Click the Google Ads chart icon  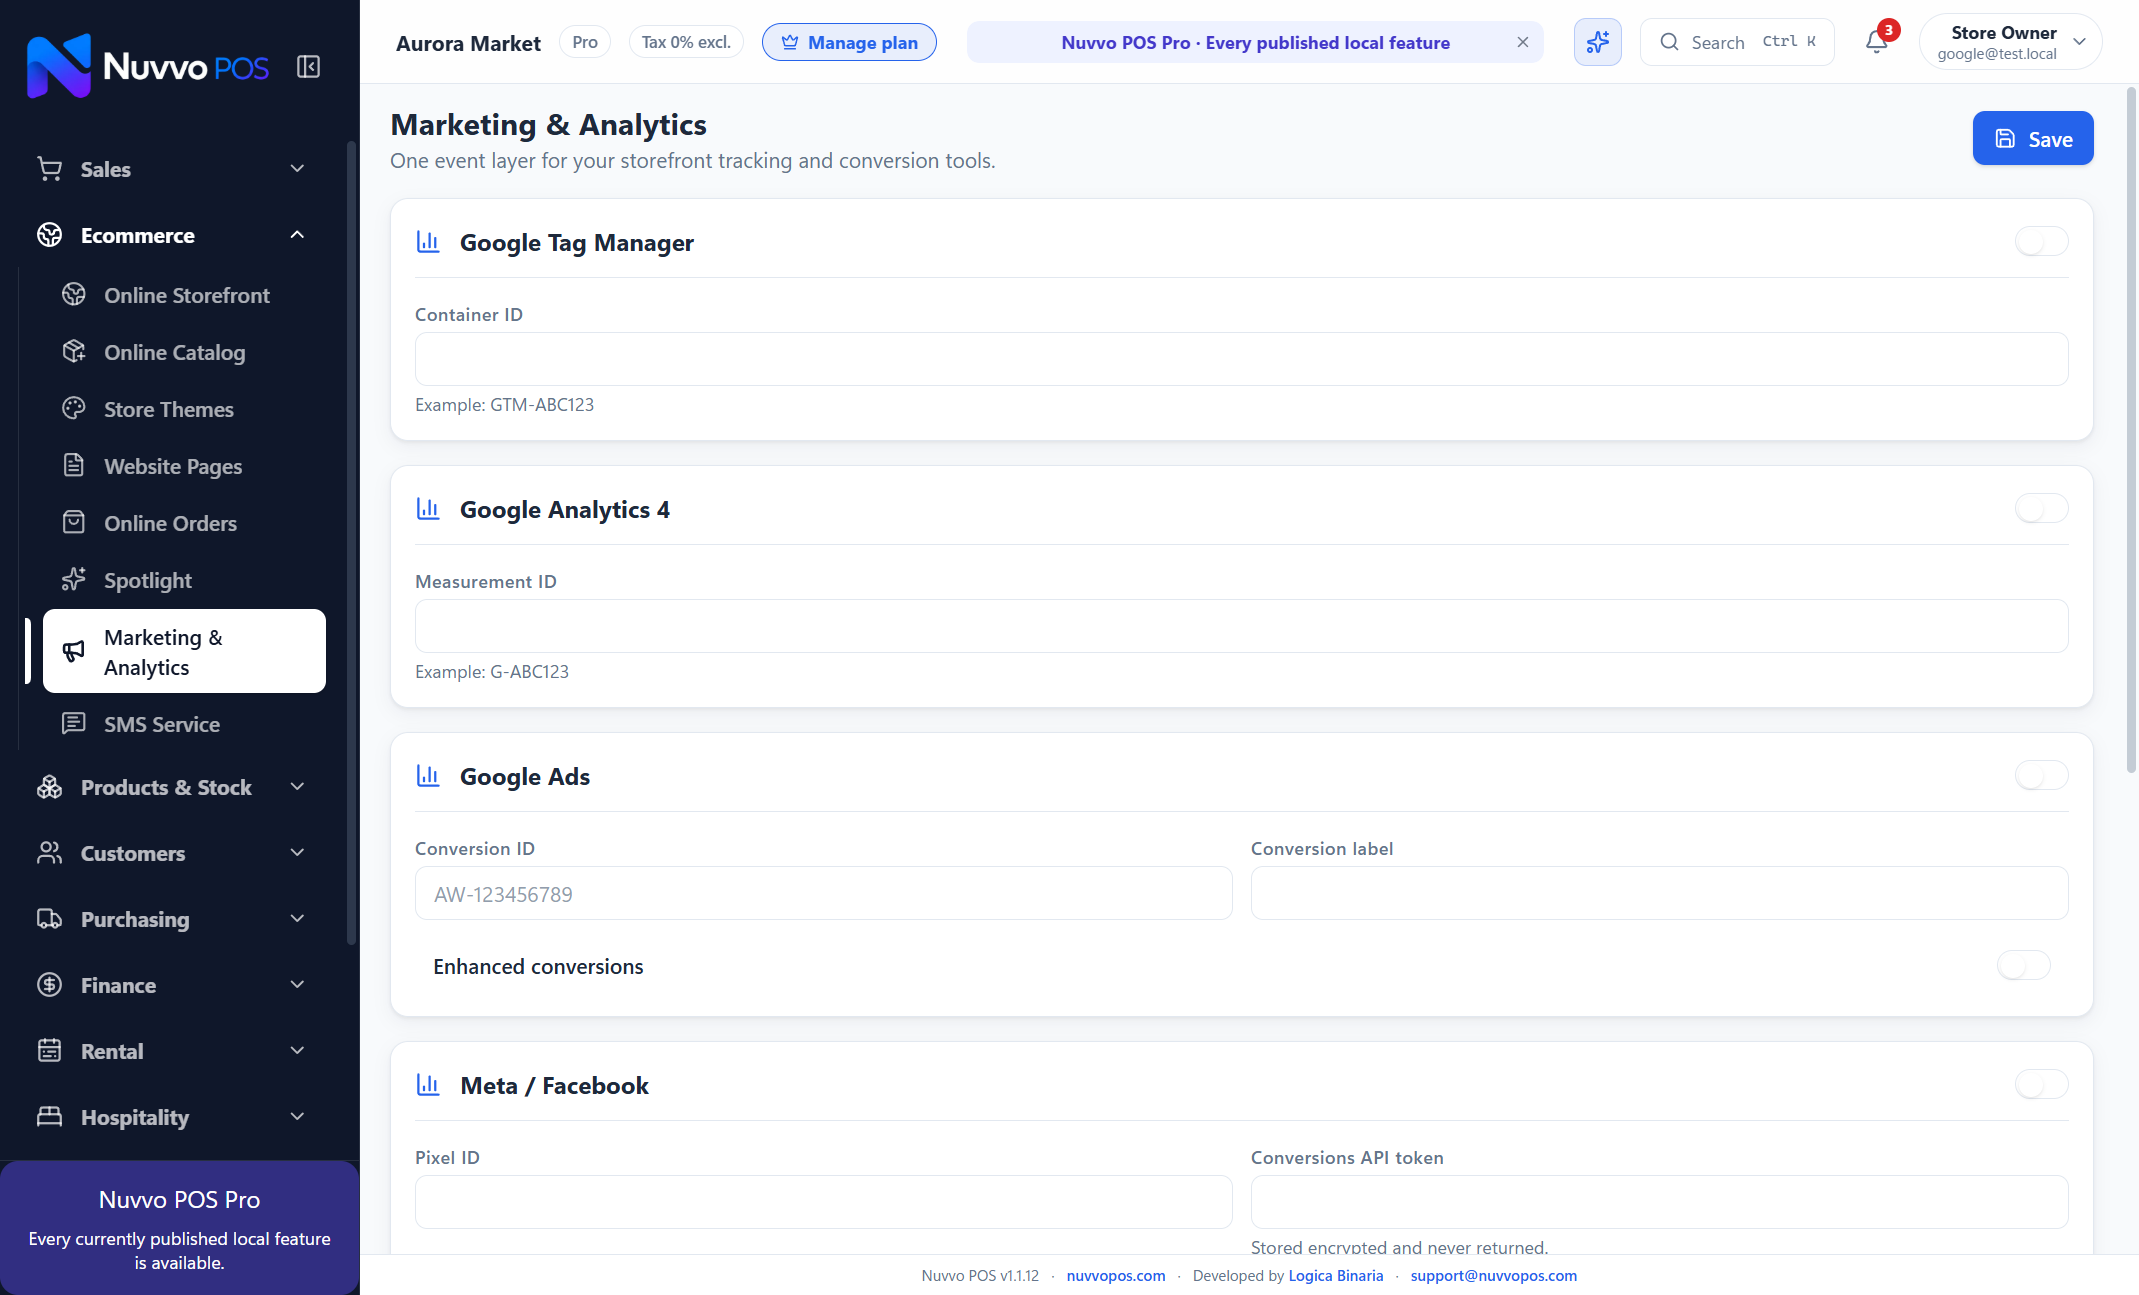pyautogui.click(x=428, y=776)
